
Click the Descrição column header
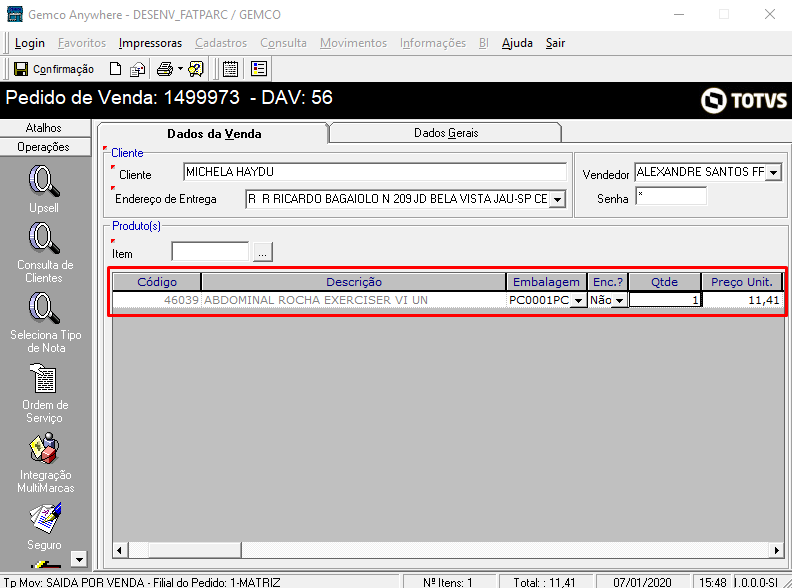click(x=354, y=282)
